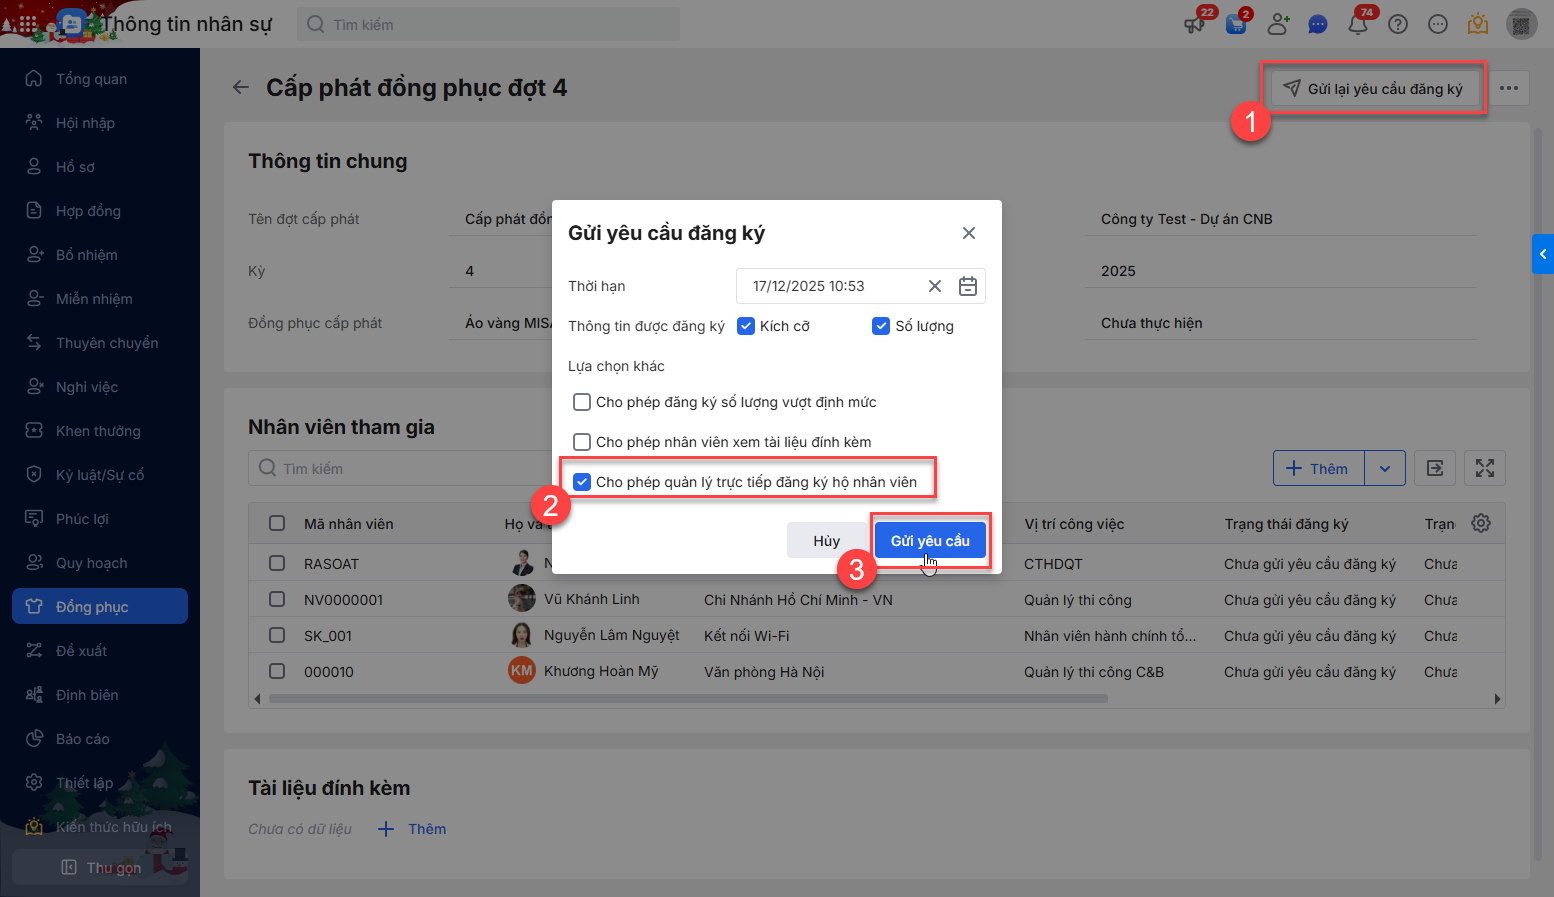Viewport: 1554px width, 897px height.
Task: Close the Gửi yêu cầu đăng ký dialog
Action: (x=969, y=233)
